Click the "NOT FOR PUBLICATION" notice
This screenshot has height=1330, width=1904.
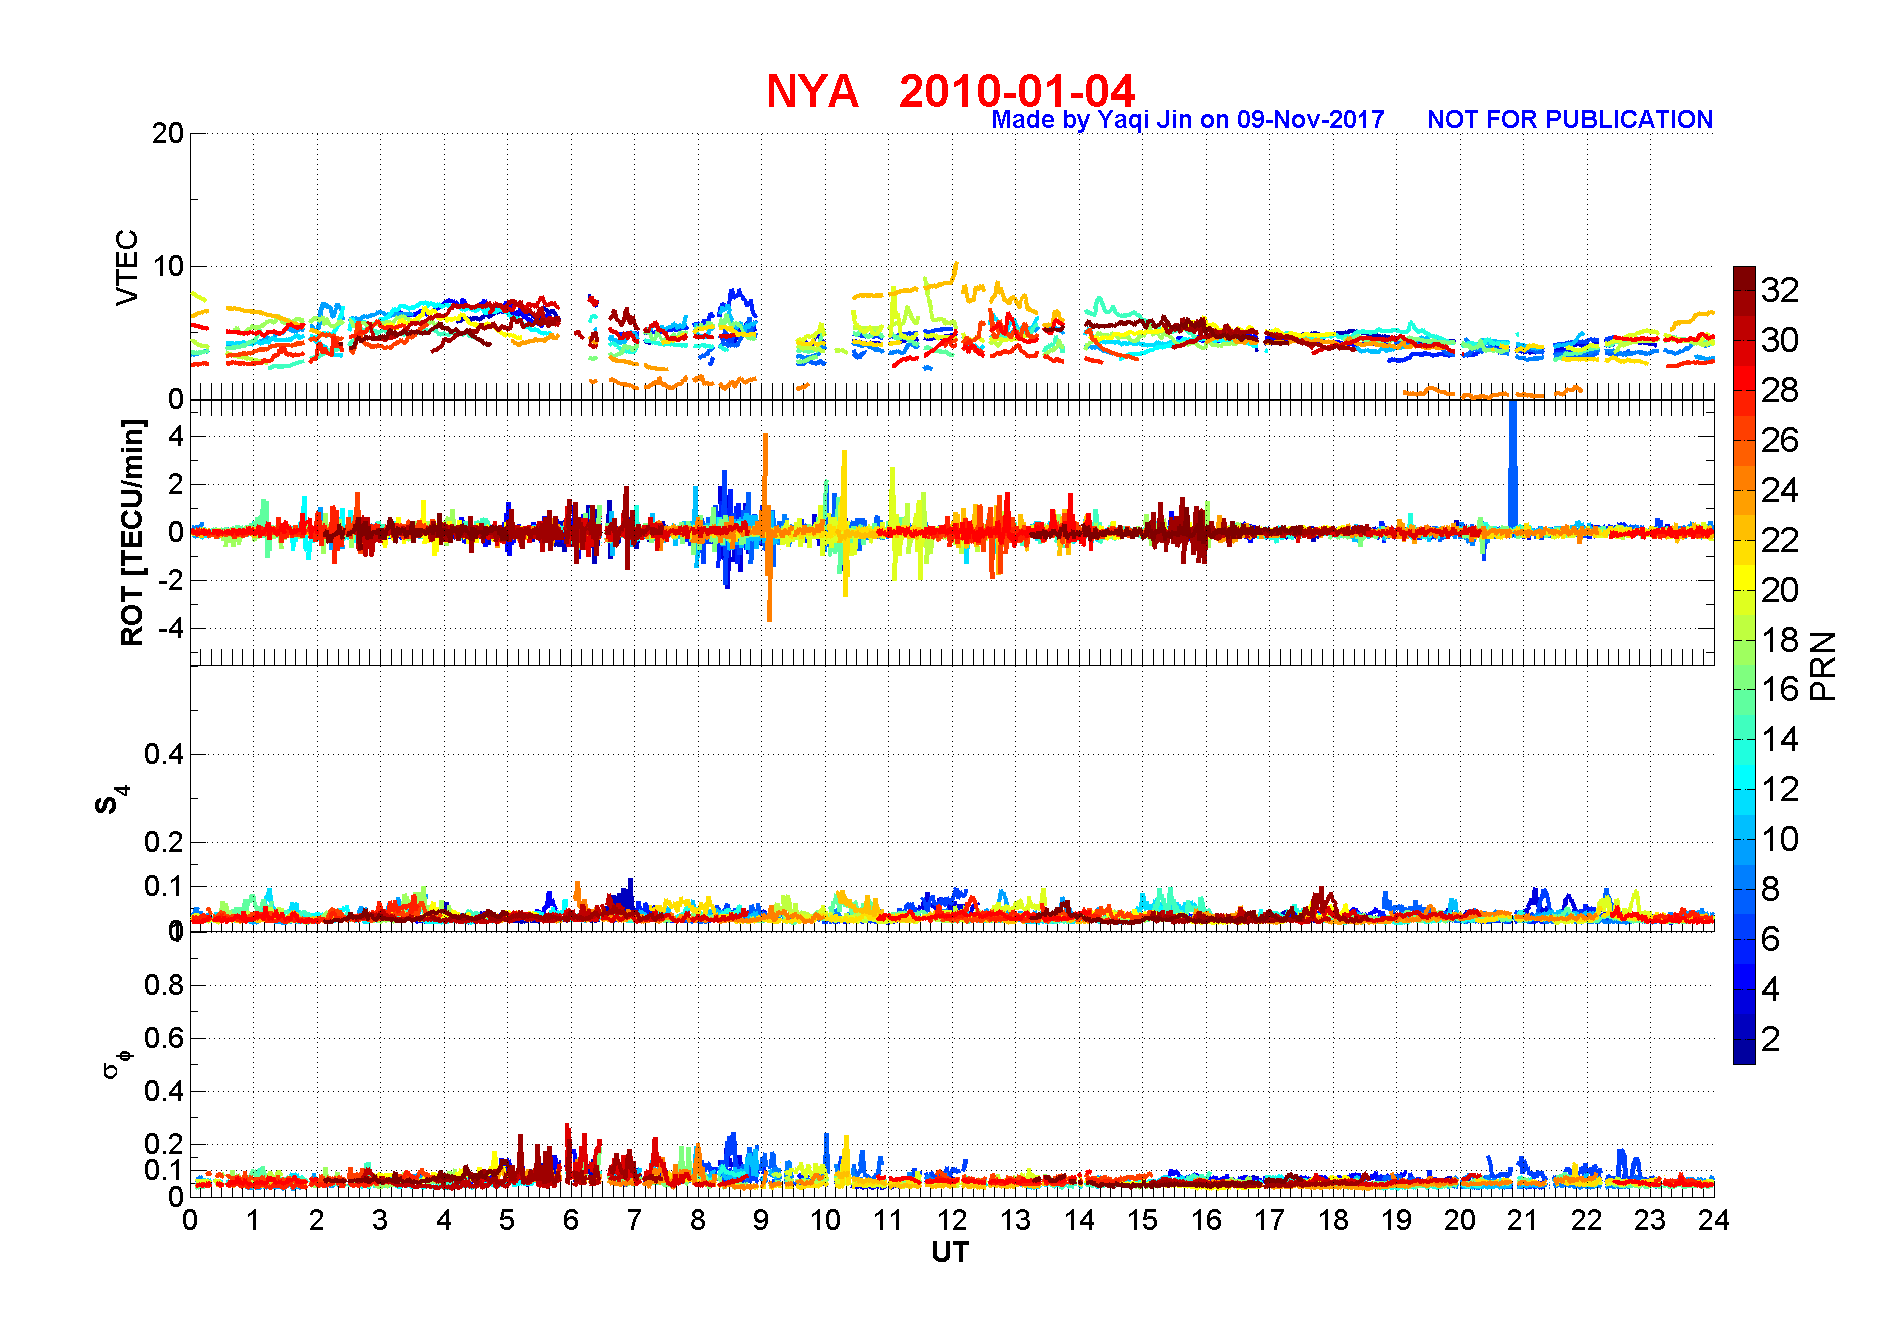pyautogui.click(x=1570, y=120)
